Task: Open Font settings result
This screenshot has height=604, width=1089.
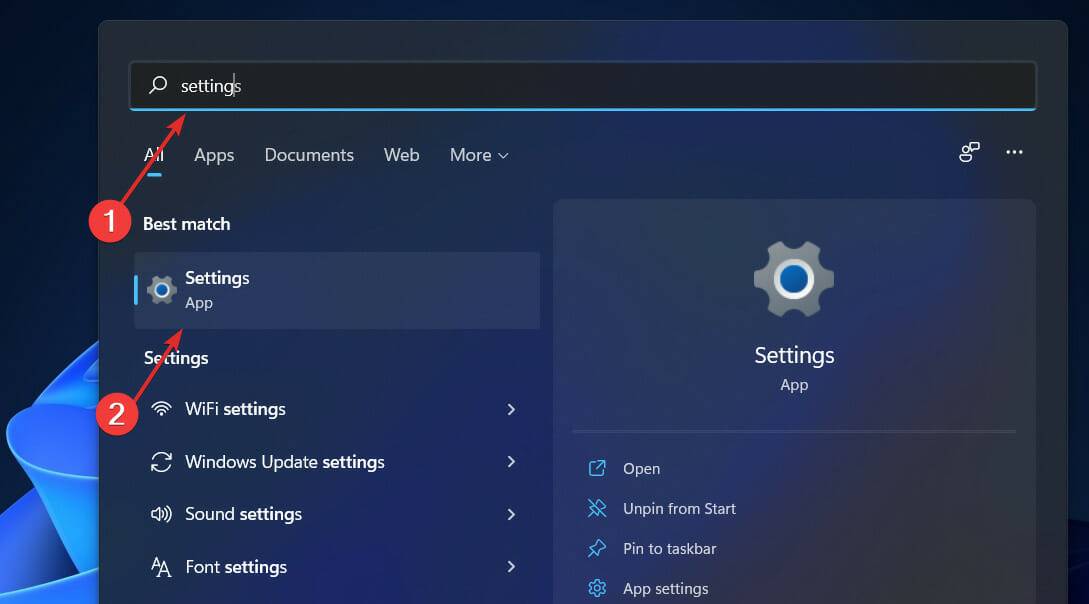Action: click(337, 567)
